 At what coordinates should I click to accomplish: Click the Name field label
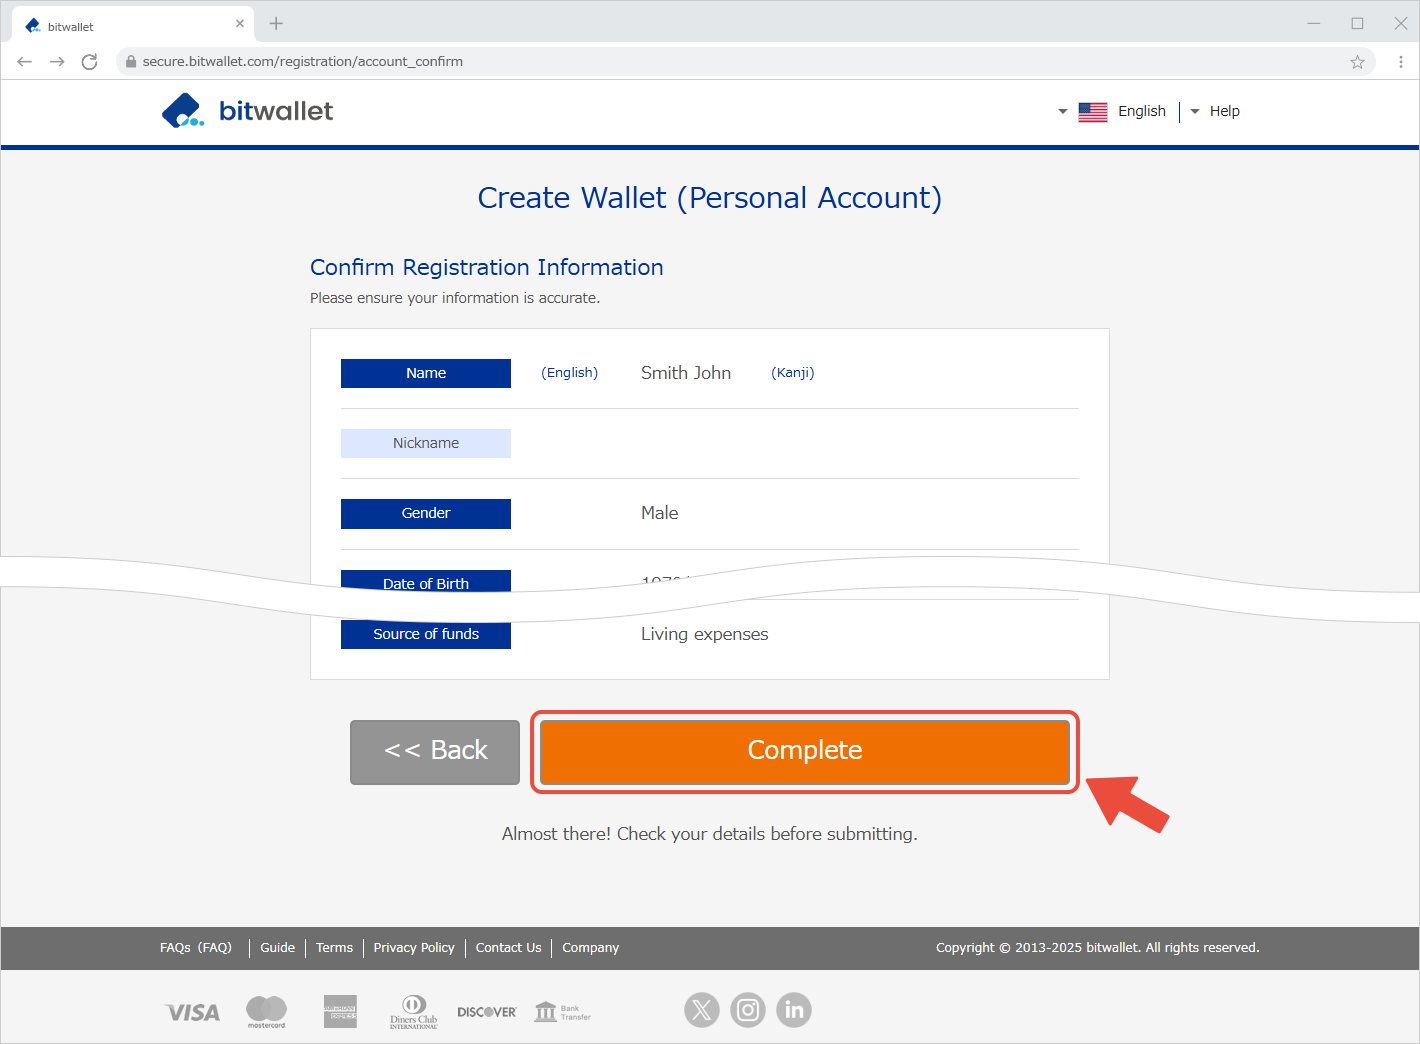click(426, 373)
